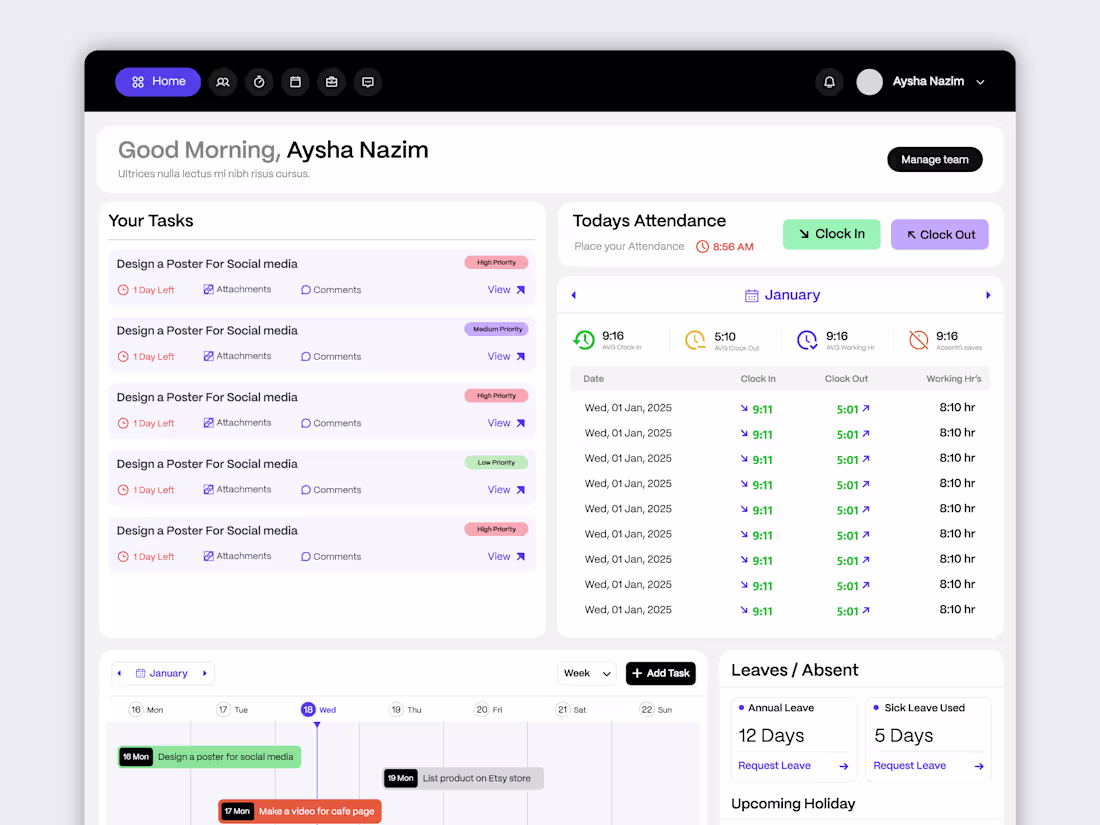1100x825 pixels.
Task: Click the Date column header
Action: 593,379
